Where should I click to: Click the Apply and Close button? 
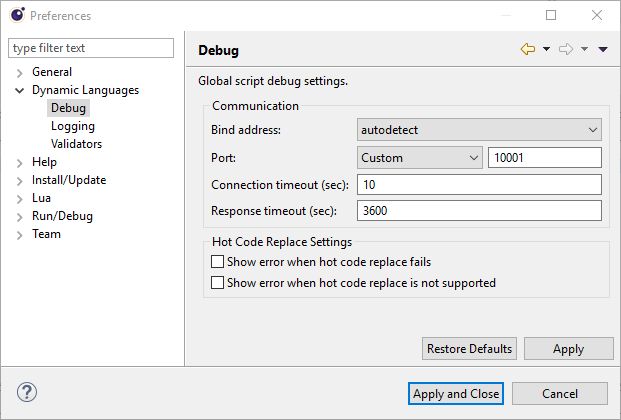pyautogui.click(x=456, y=393)
